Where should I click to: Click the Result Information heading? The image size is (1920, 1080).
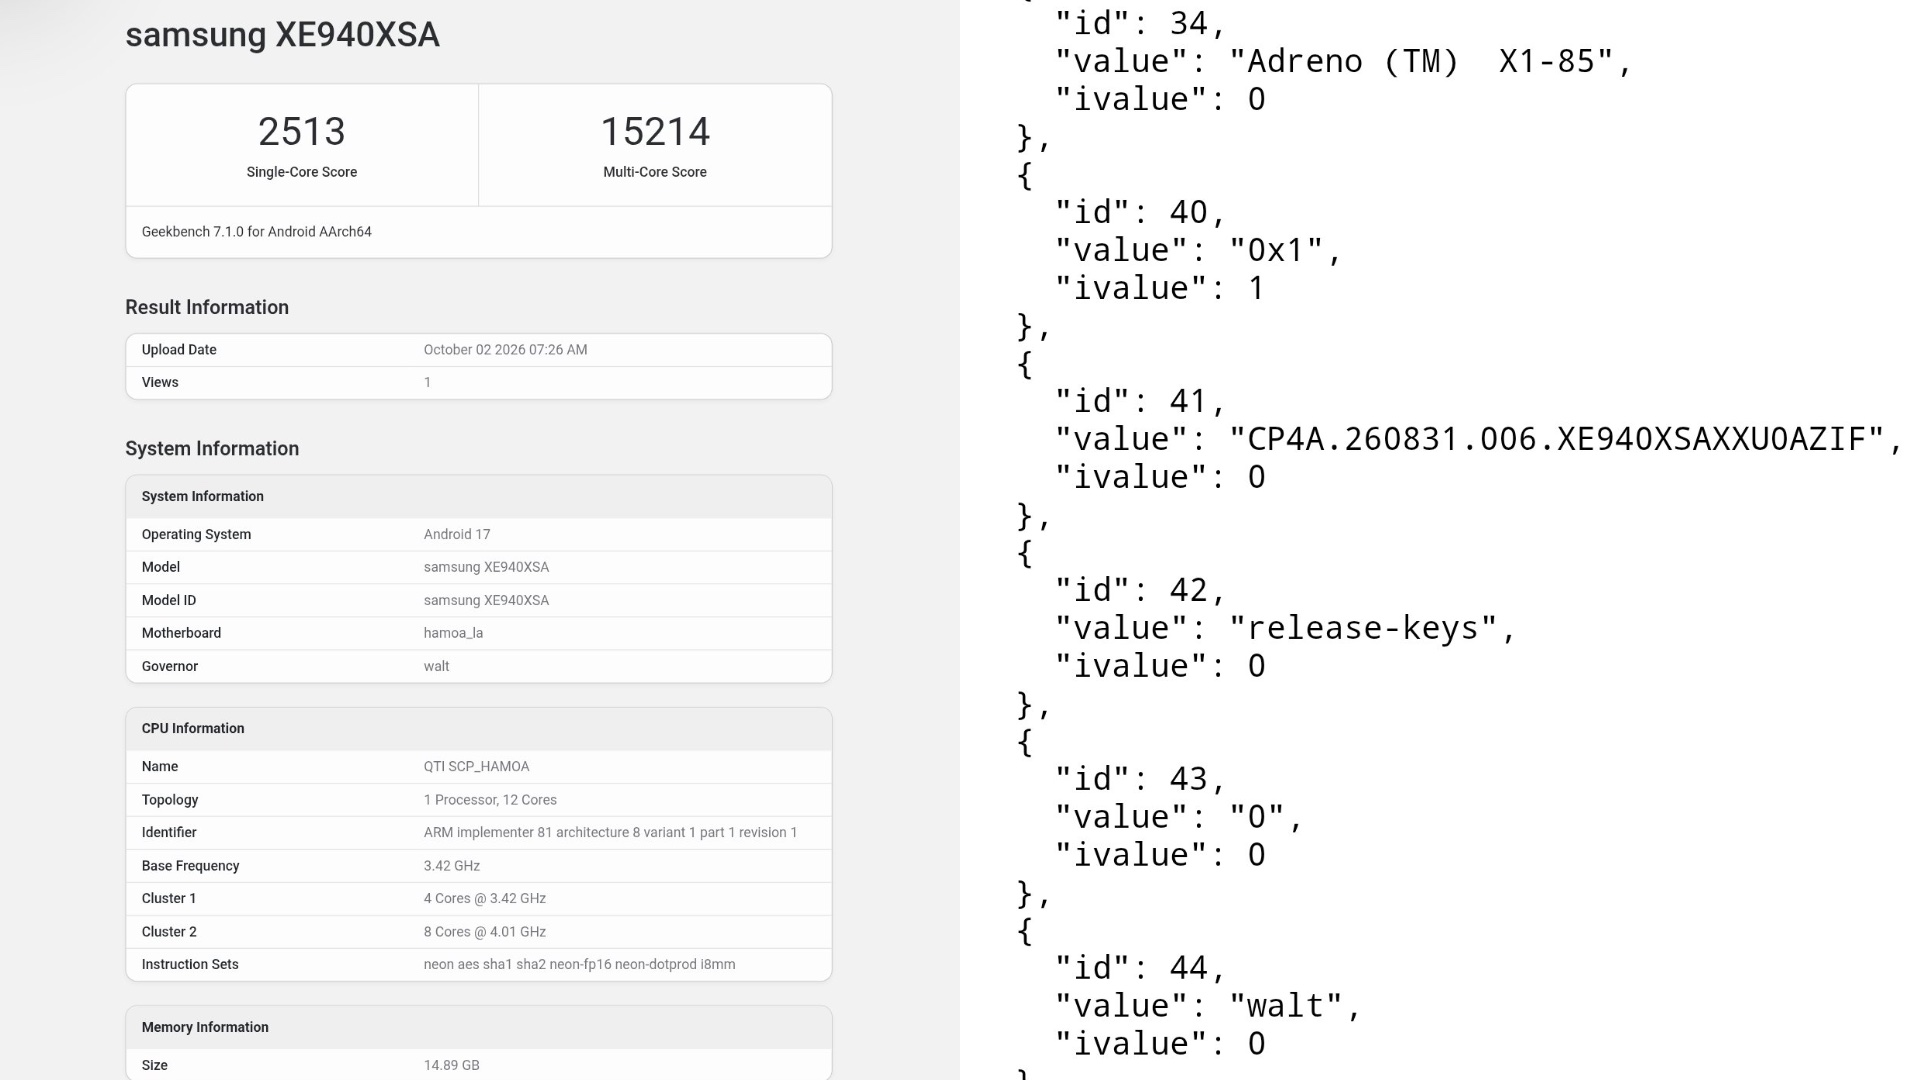tap(207, 307)
